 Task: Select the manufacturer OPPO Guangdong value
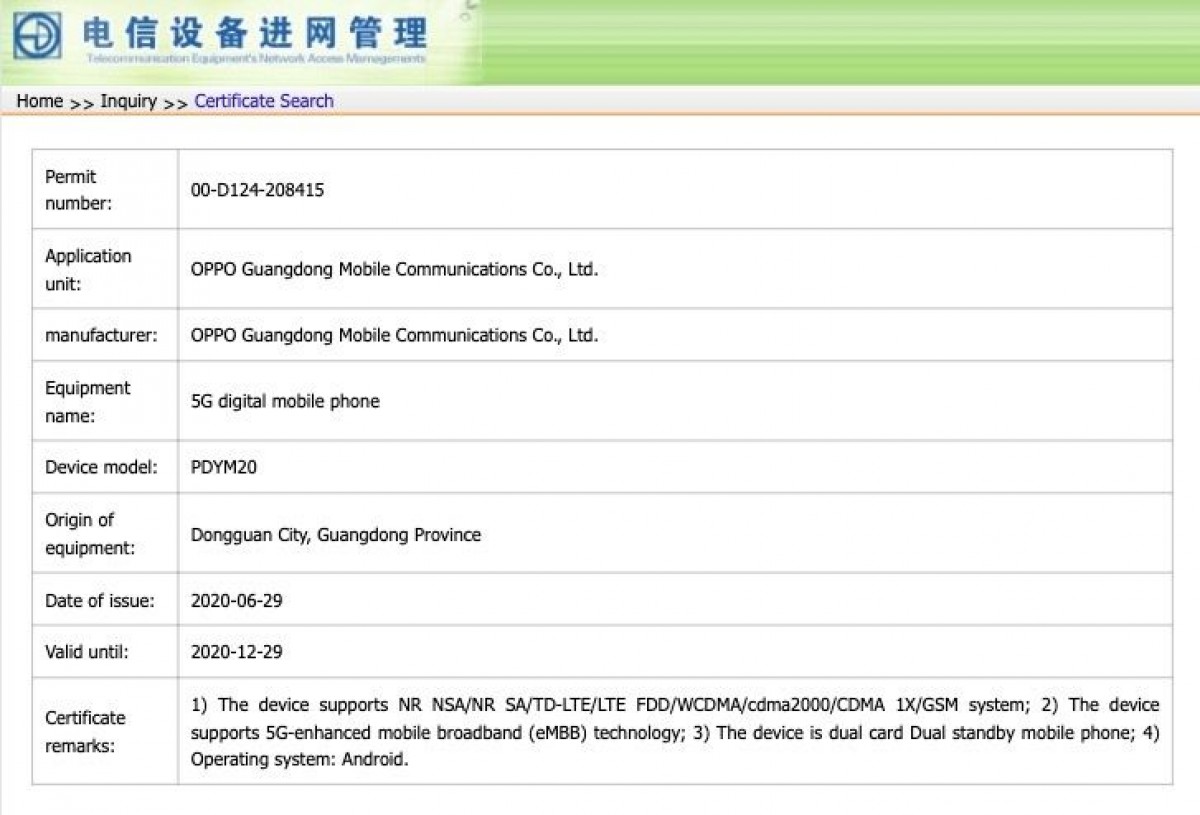pos(394,335)
